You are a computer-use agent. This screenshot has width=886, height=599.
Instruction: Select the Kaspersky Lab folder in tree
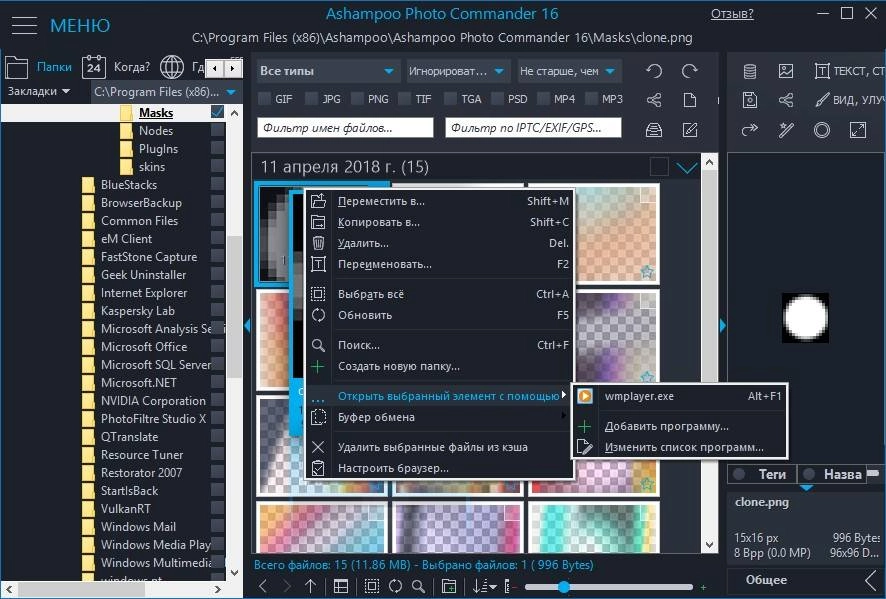point(138,311)
